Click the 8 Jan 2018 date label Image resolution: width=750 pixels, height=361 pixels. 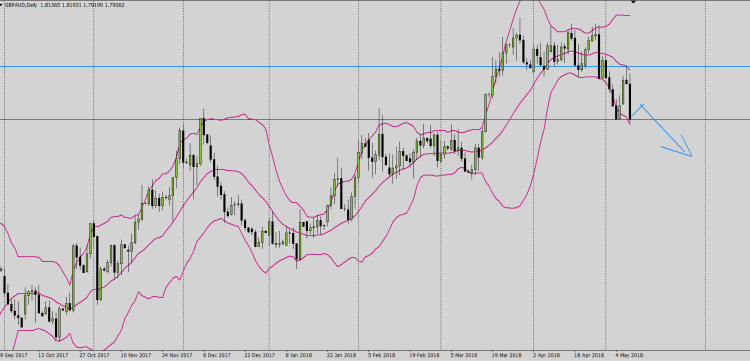point(299,356)
